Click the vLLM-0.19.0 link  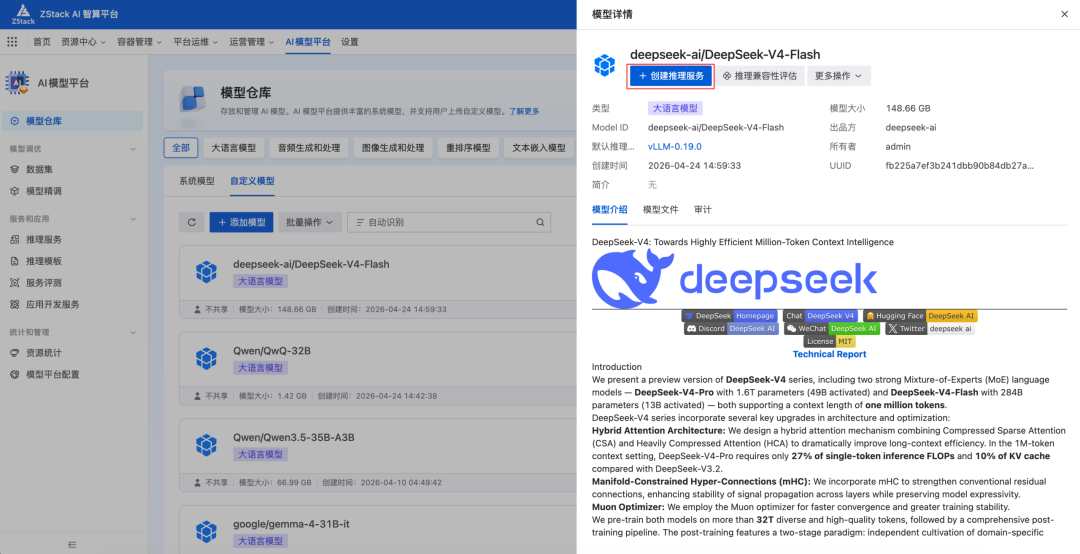674,146
